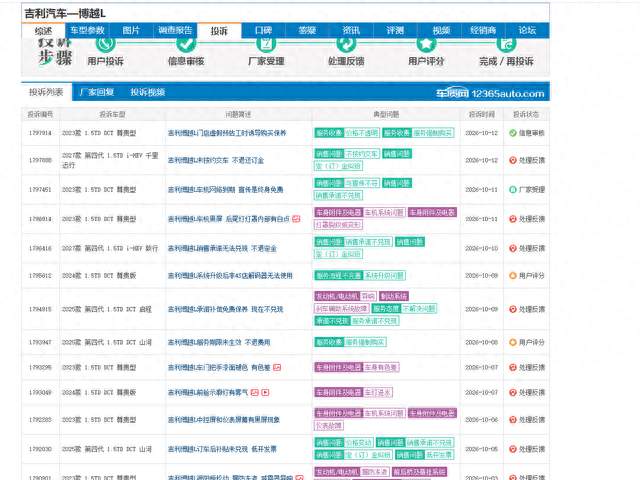This screenshot has height=480, width=640.
Task: Click red status icon in 不退还订金 row
Action: [513, 160]
